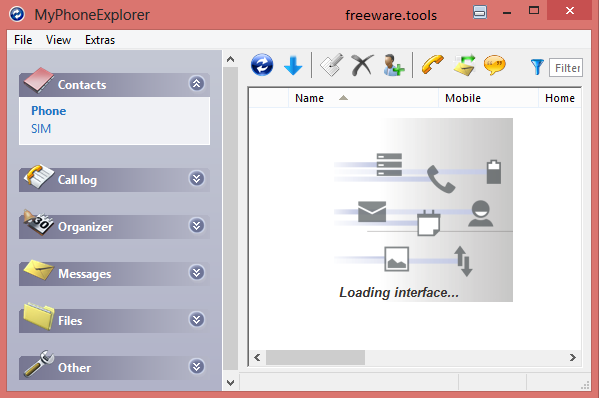The width and height of the screenshot is (599, 398).
Task: Click the Files header label
Action: (x=70, y=321)
